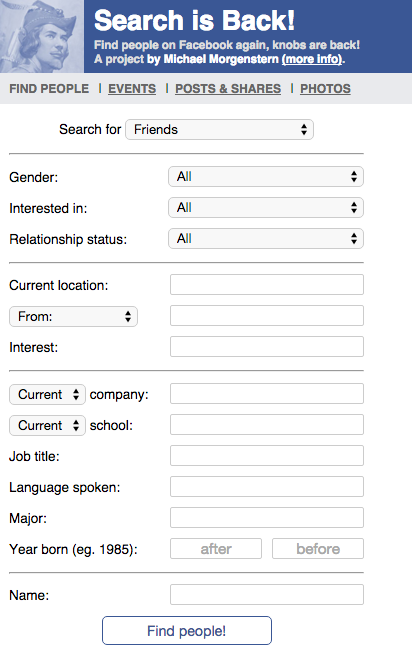Viewport: 412px width, 660px height.
Task: Expand the Relationship status dropdown
Action: (x=266, y=239)
